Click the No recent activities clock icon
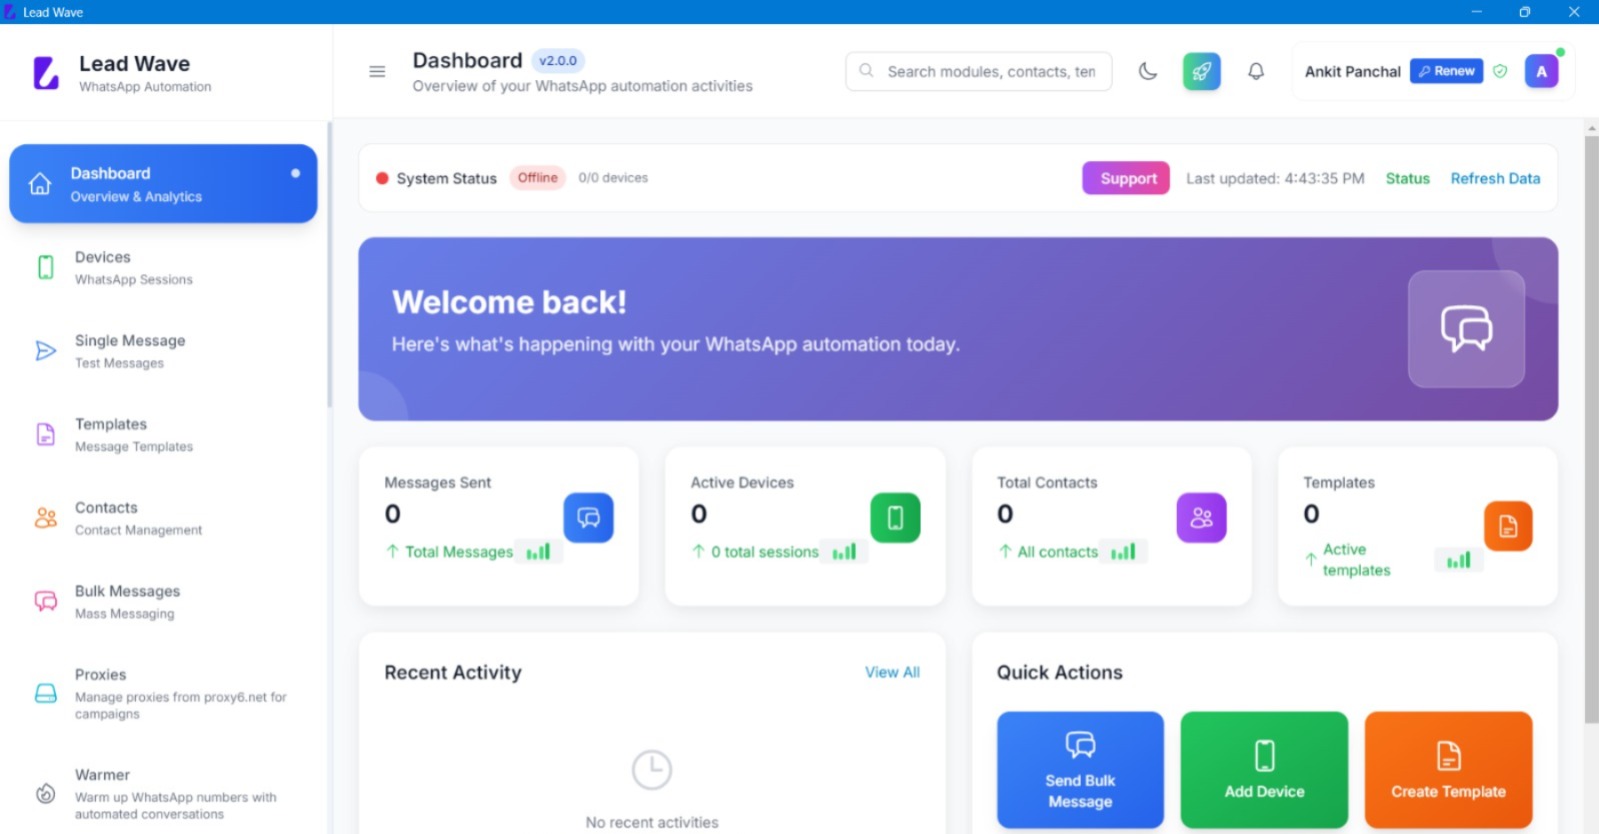Screen dimensions: 1599x834 click(652, 770)
